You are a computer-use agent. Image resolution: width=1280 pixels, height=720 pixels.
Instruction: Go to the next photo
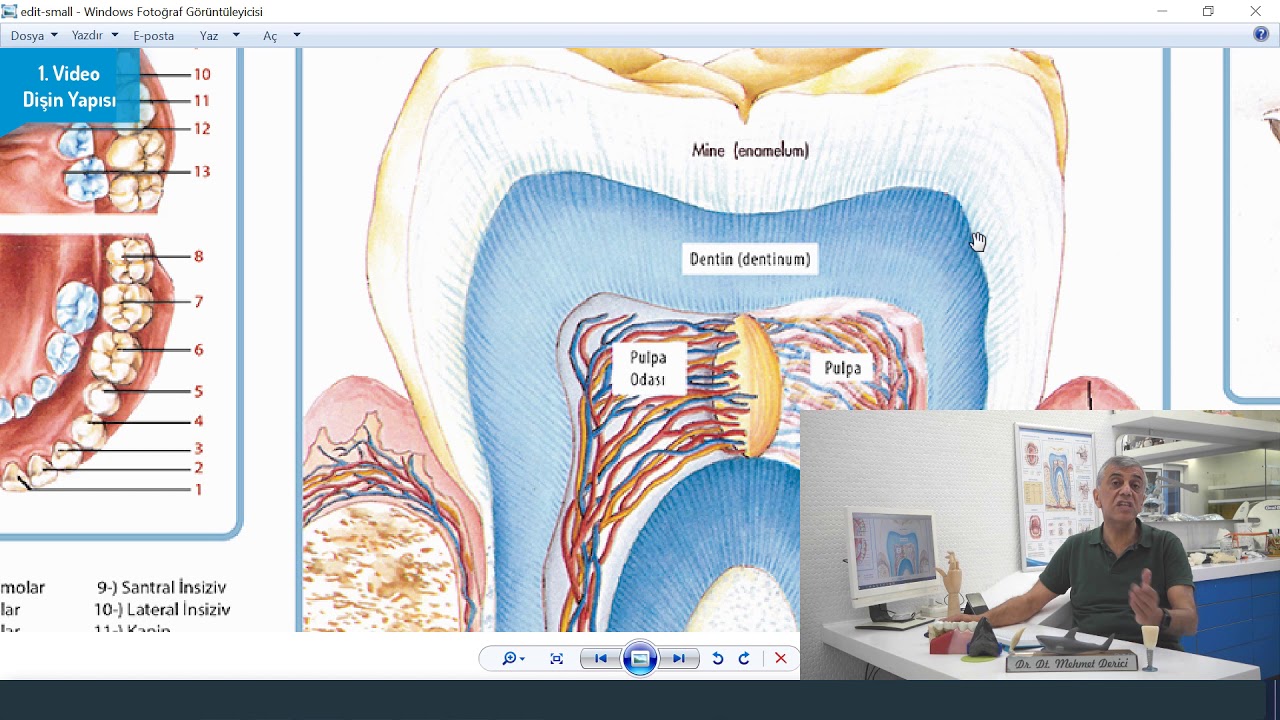[x=679, y=658]
